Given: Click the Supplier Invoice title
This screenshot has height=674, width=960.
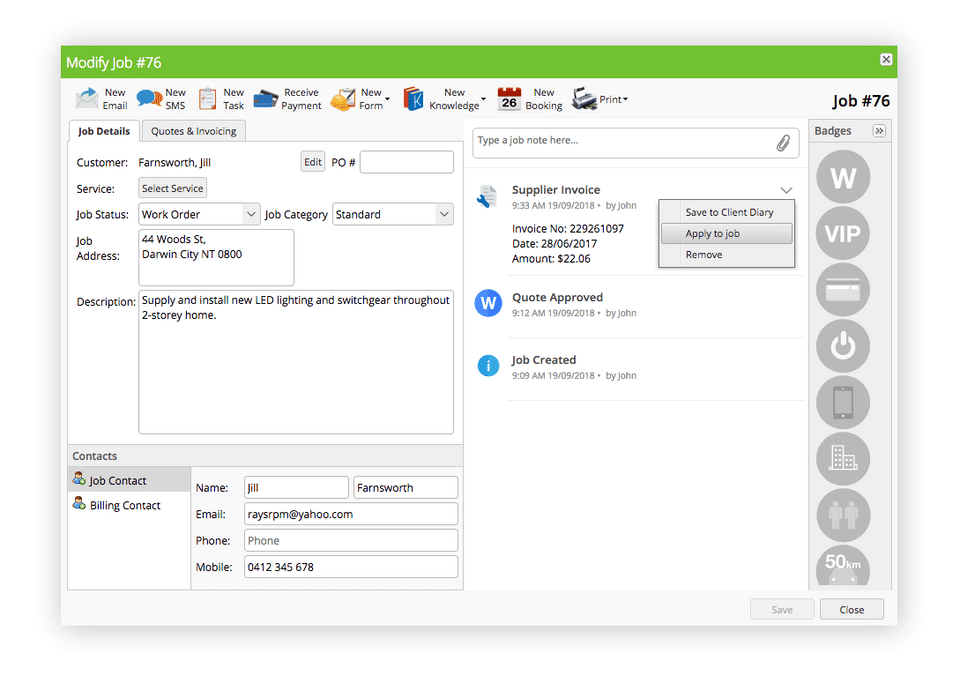Looking at the screenshot, I should click(556, 190).
